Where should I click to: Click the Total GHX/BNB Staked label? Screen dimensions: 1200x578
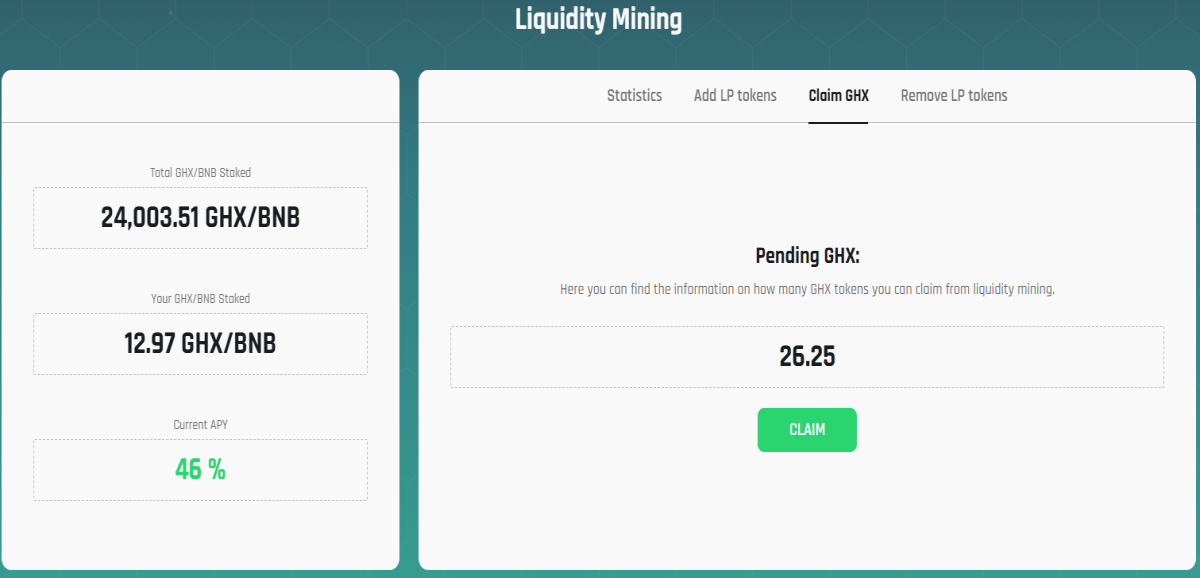click(200, 173)
